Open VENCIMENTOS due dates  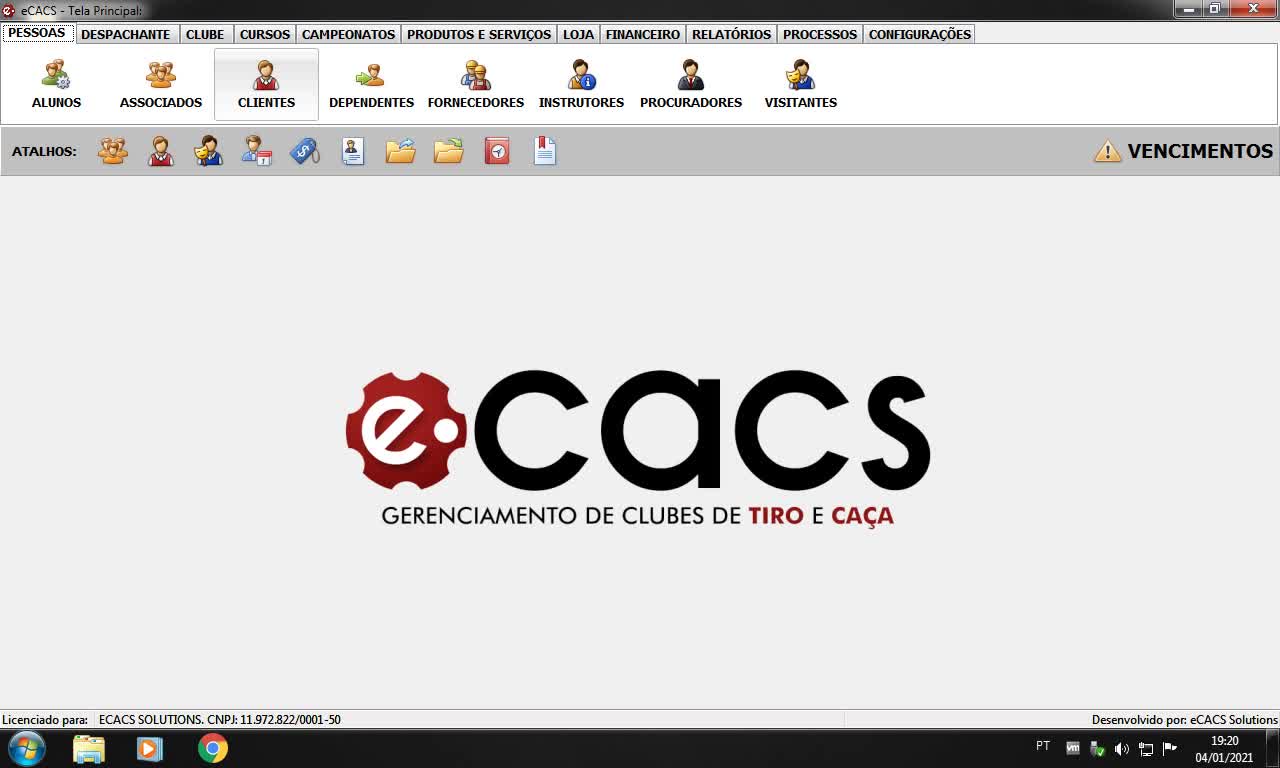point(1200,151)
